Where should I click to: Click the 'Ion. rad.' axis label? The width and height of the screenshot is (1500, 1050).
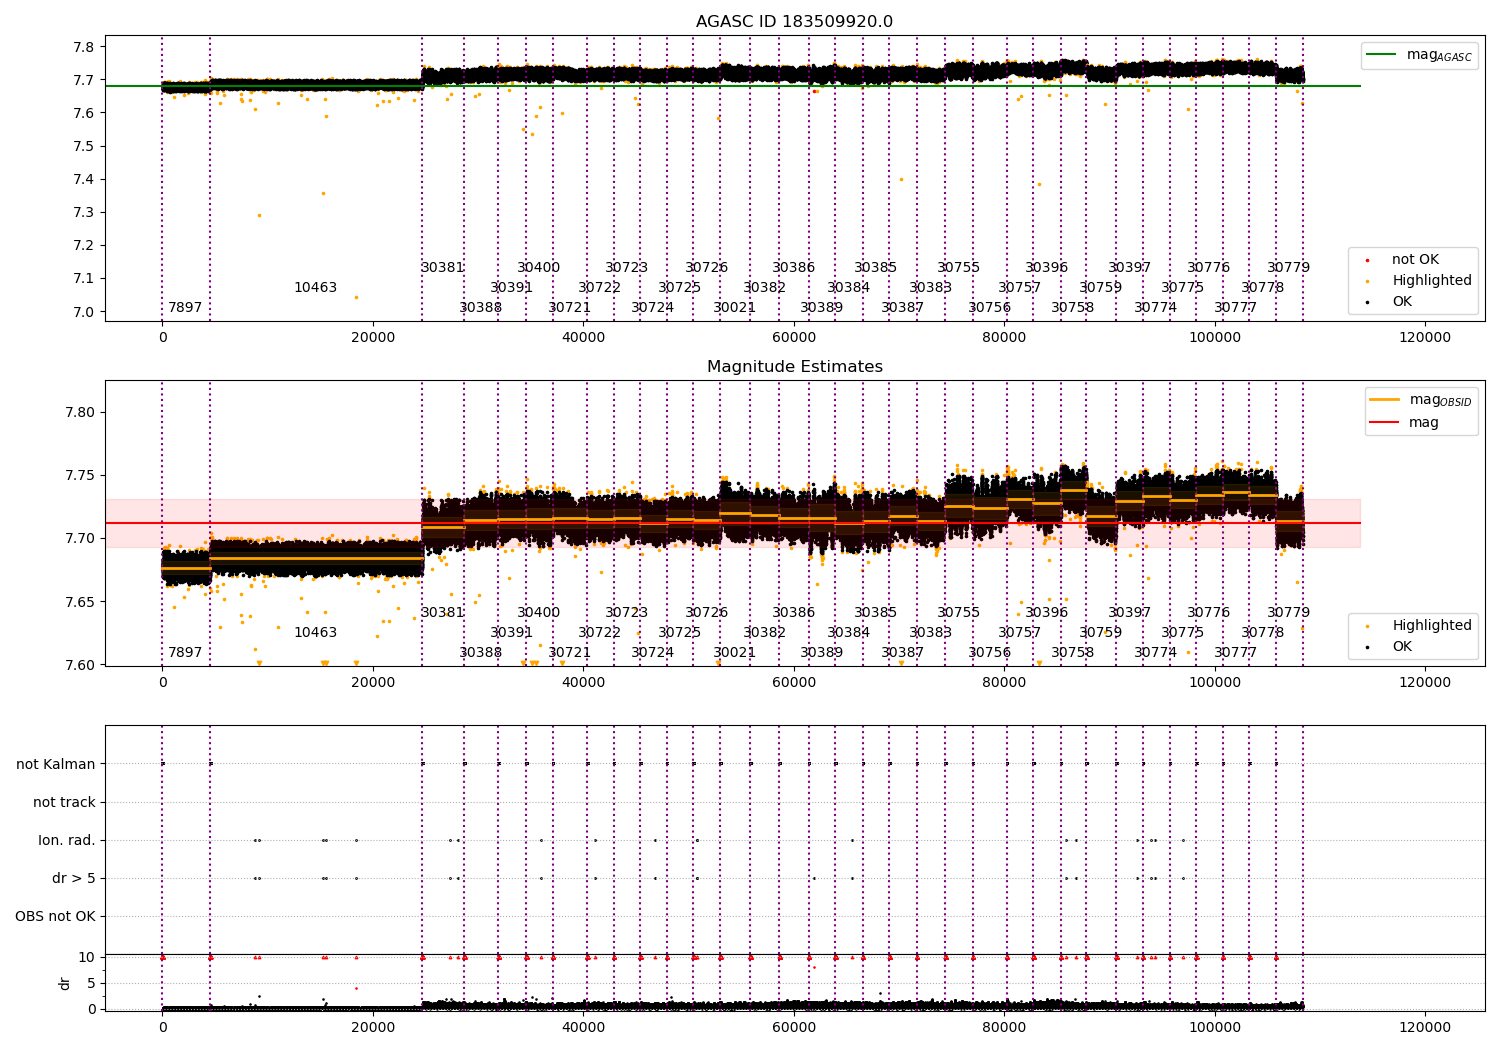coord(67,840)
